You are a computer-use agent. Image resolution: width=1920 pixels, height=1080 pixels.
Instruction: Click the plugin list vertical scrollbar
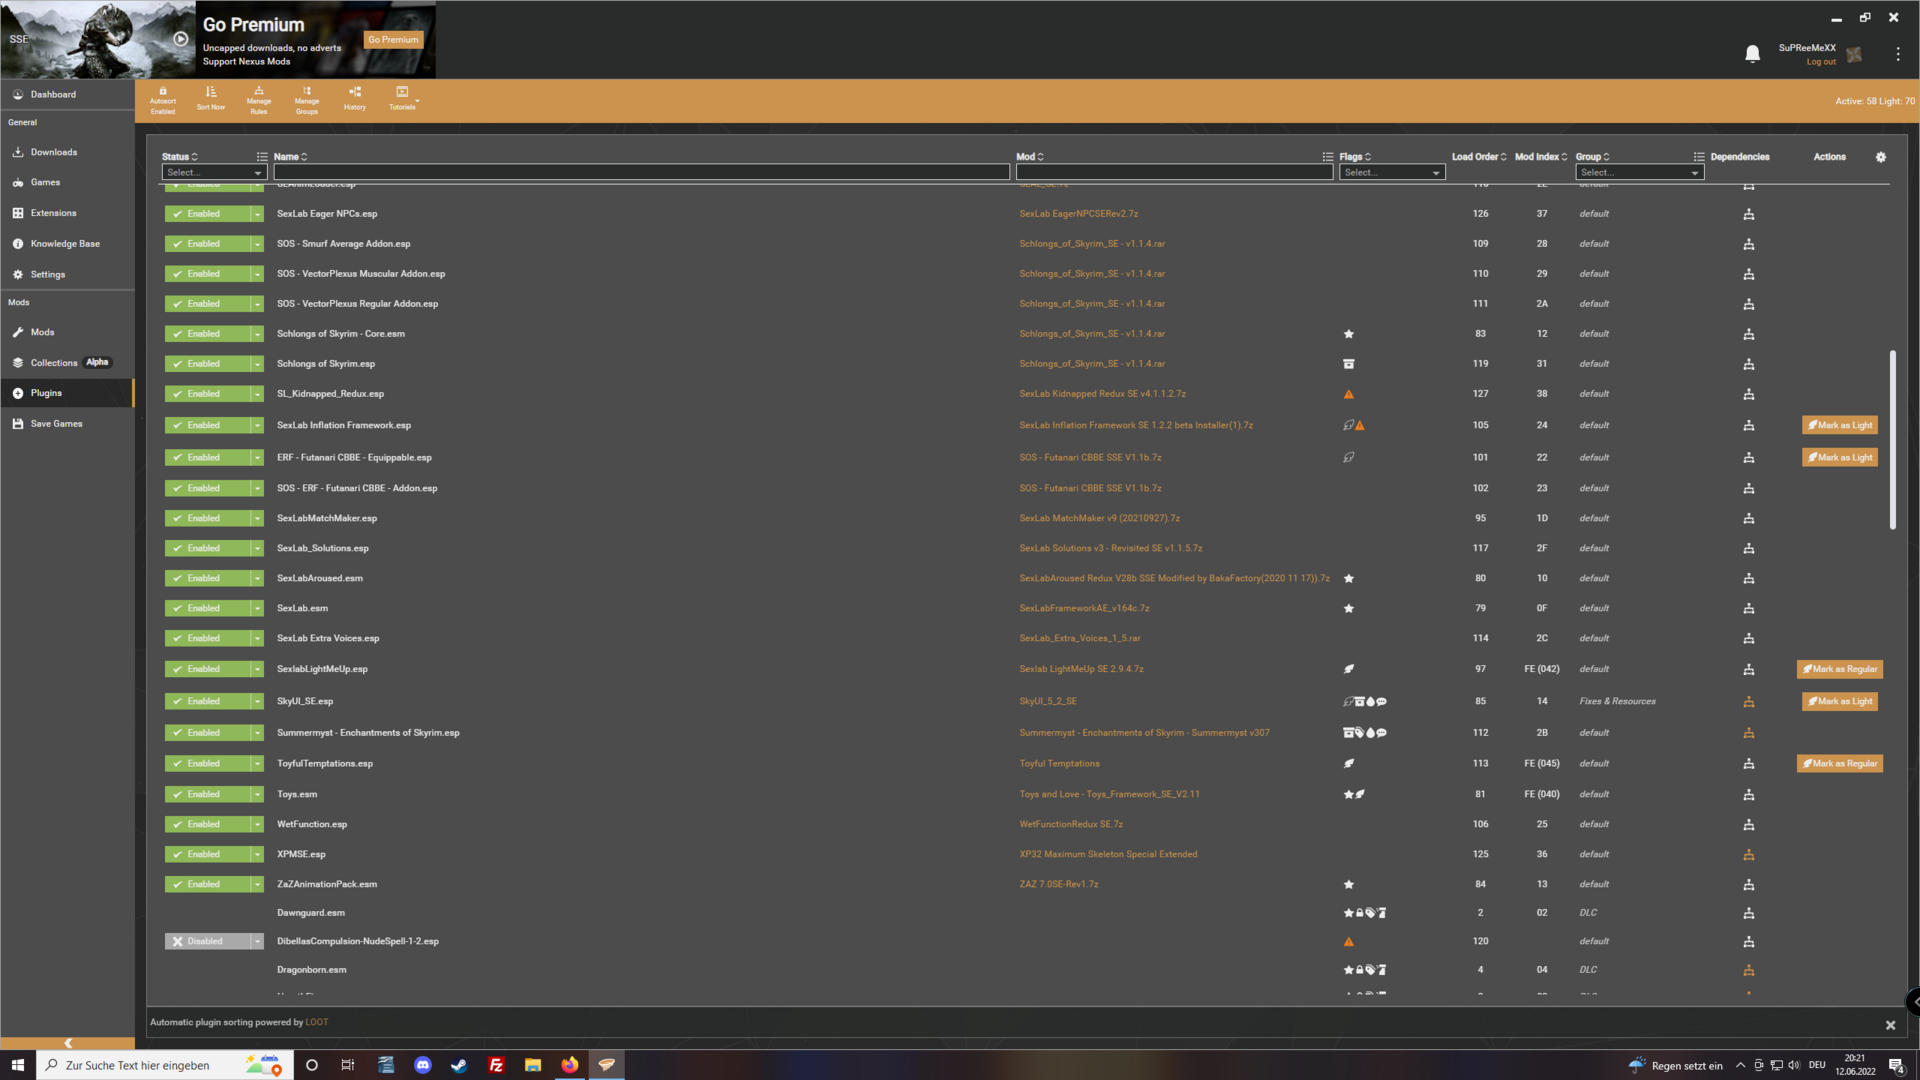[1892, 440]
